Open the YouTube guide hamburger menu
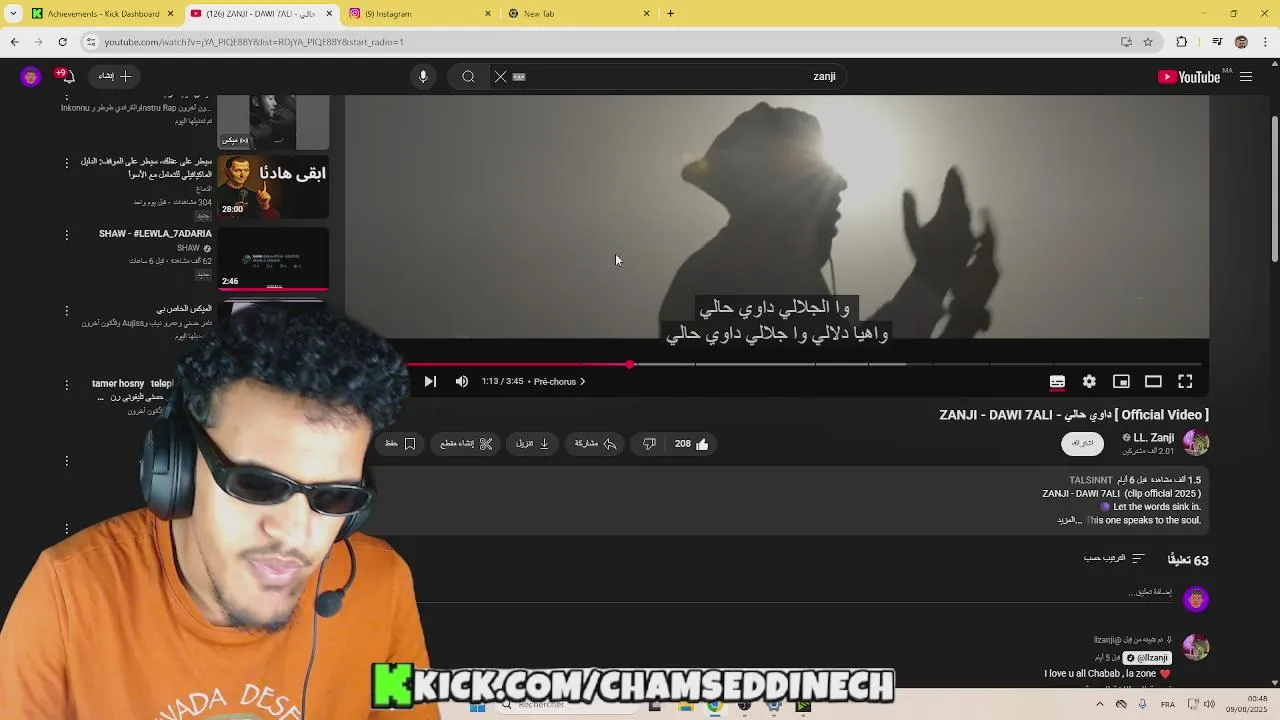 point(1246,77)
